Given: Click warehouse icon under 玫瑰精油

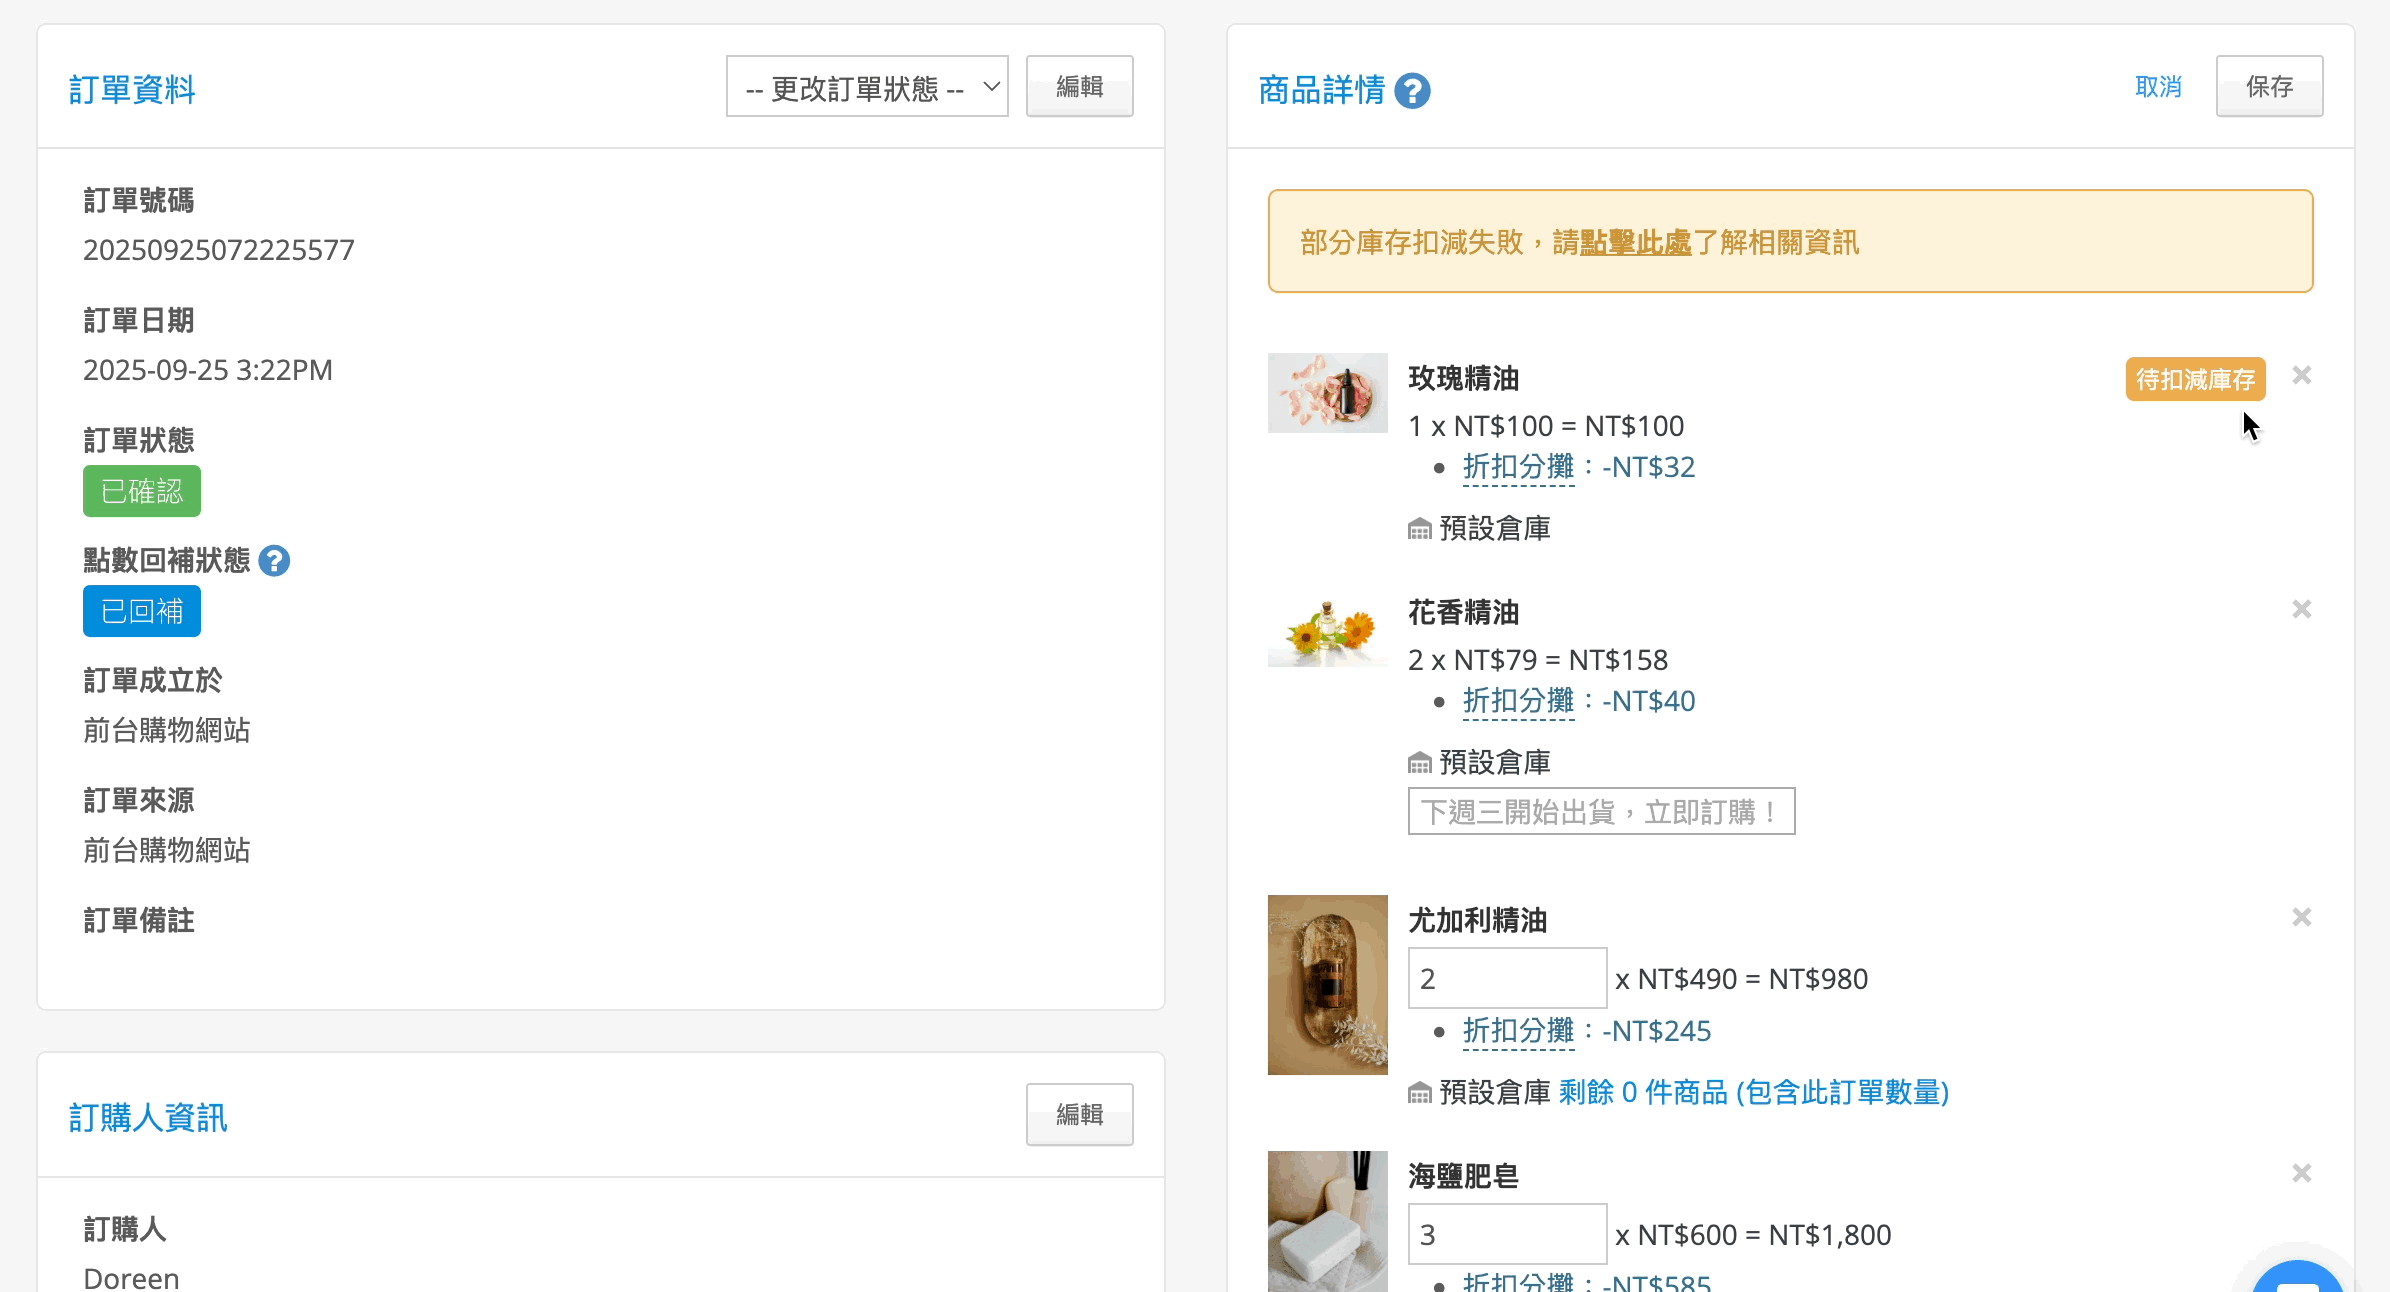Looking at the screenshot, I should click(x=1420, y=529).
